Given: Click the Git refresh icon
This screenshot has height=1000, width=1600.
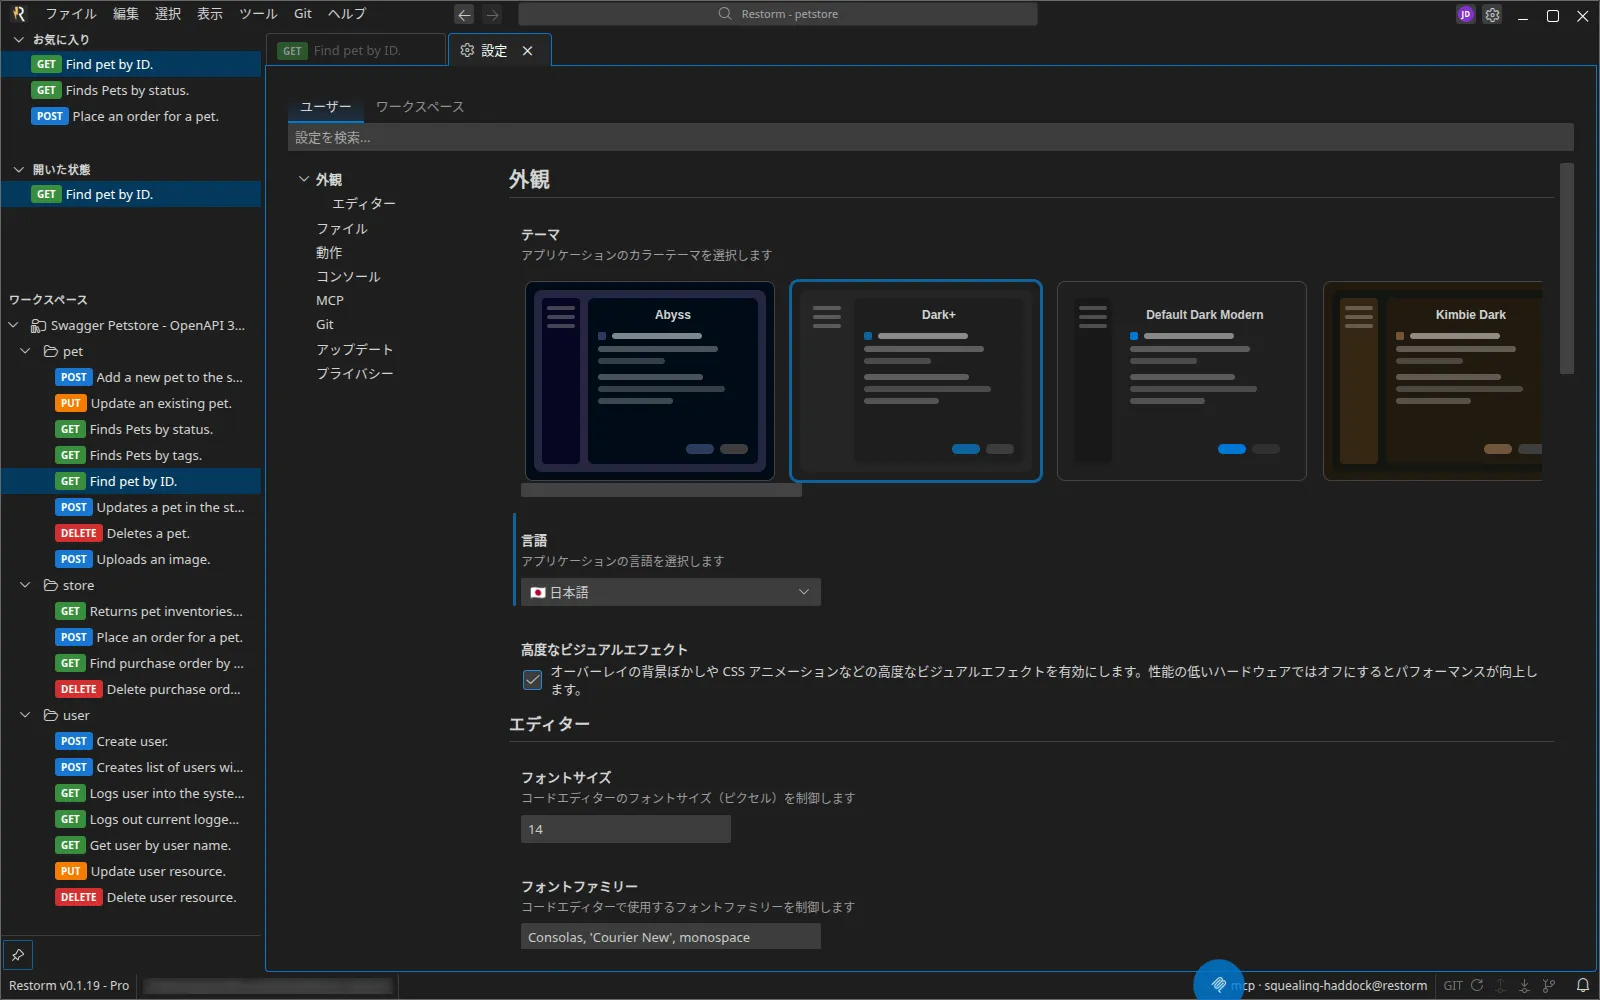Looking at the screenshot, I should pyautogui.click(x=1477, y=985).
